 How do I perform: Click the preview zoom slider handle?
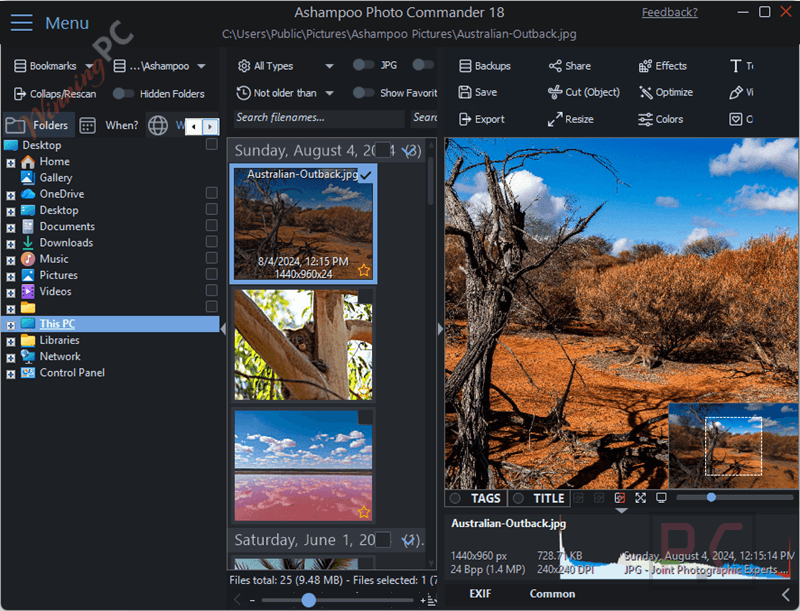coord(711,497)
